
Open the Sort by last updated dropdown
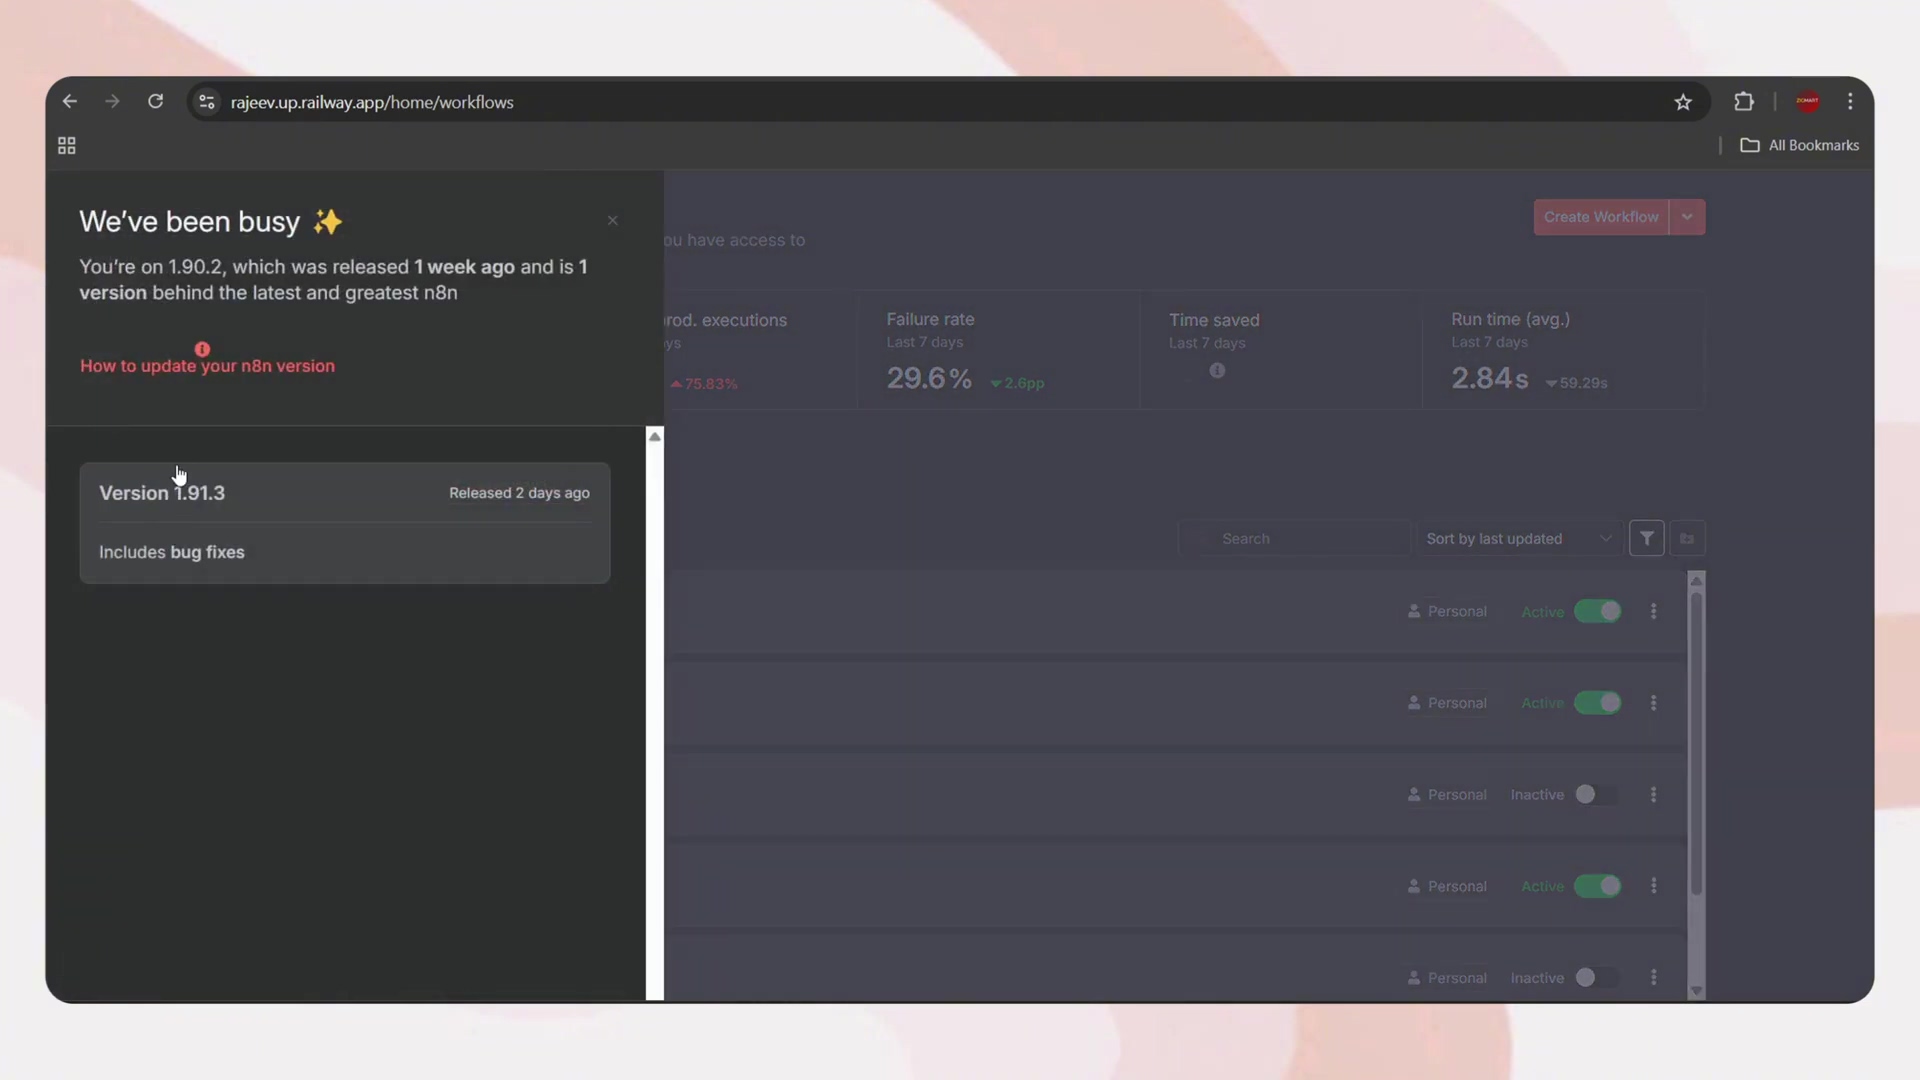pyautogui.click(x=1517, y=539)
